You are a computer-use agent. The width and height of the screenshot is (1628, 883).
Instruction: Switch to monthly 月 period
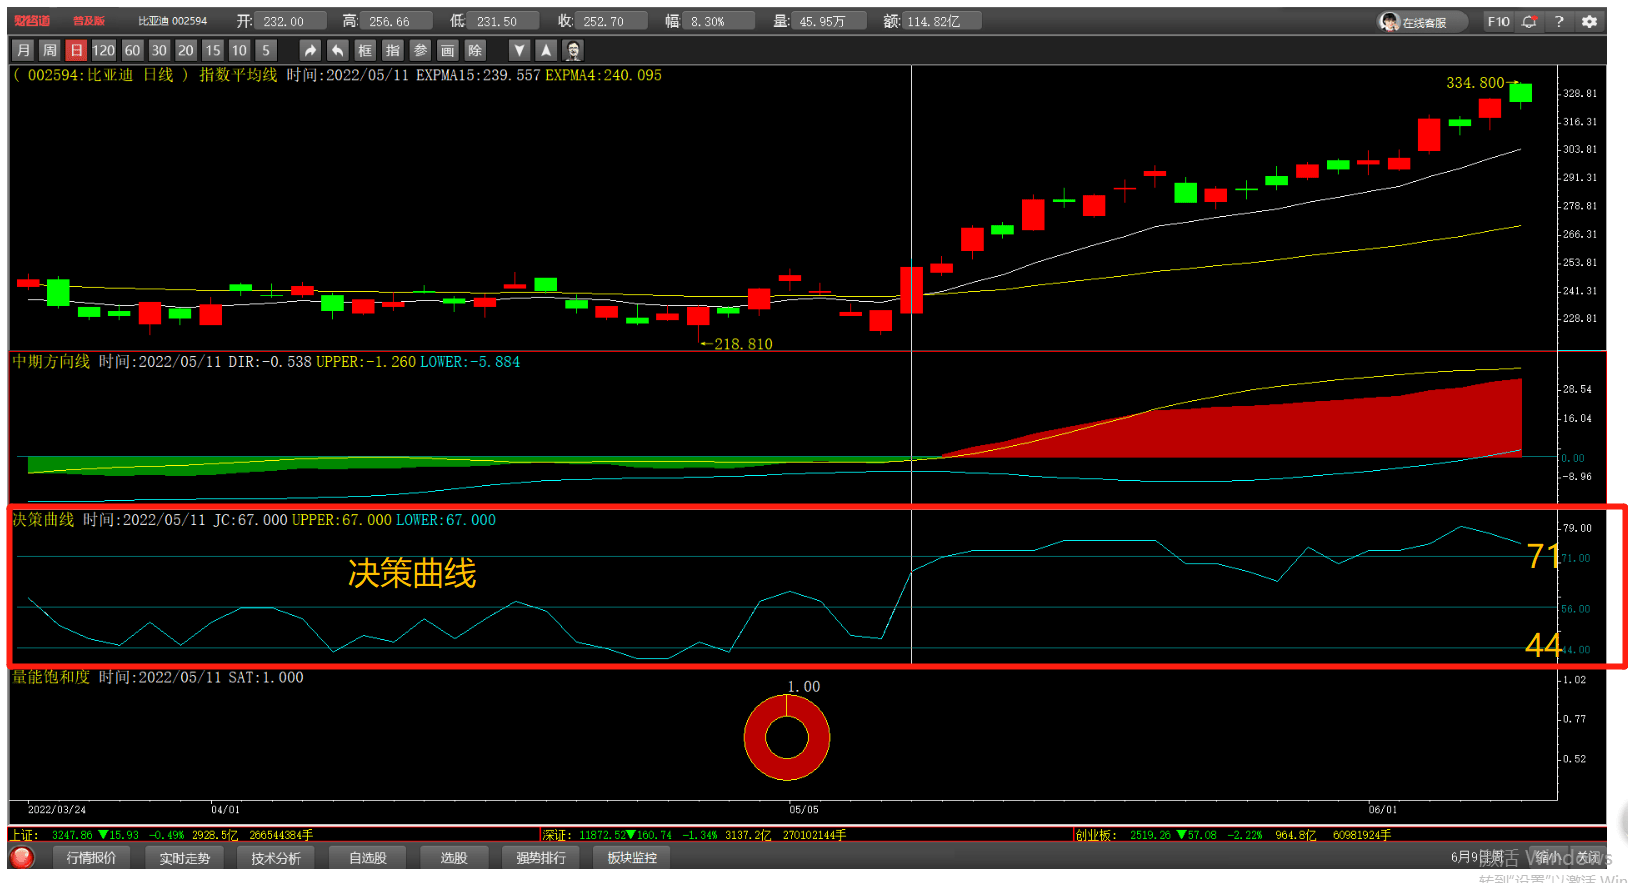[x=23, y=50]
